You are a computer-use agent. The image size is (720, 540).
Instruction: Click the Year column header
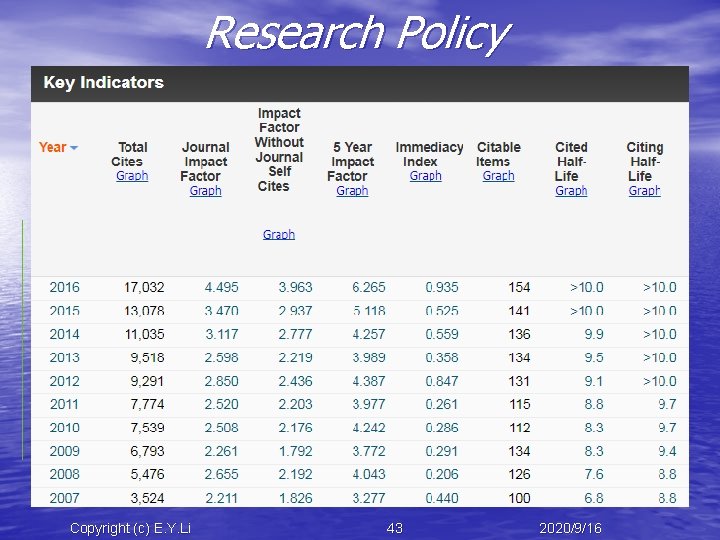click(x=53, y=147)
